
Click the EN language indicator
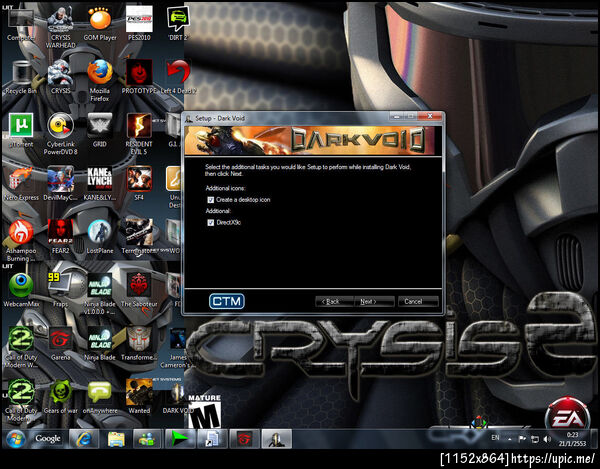pos(495,438)
